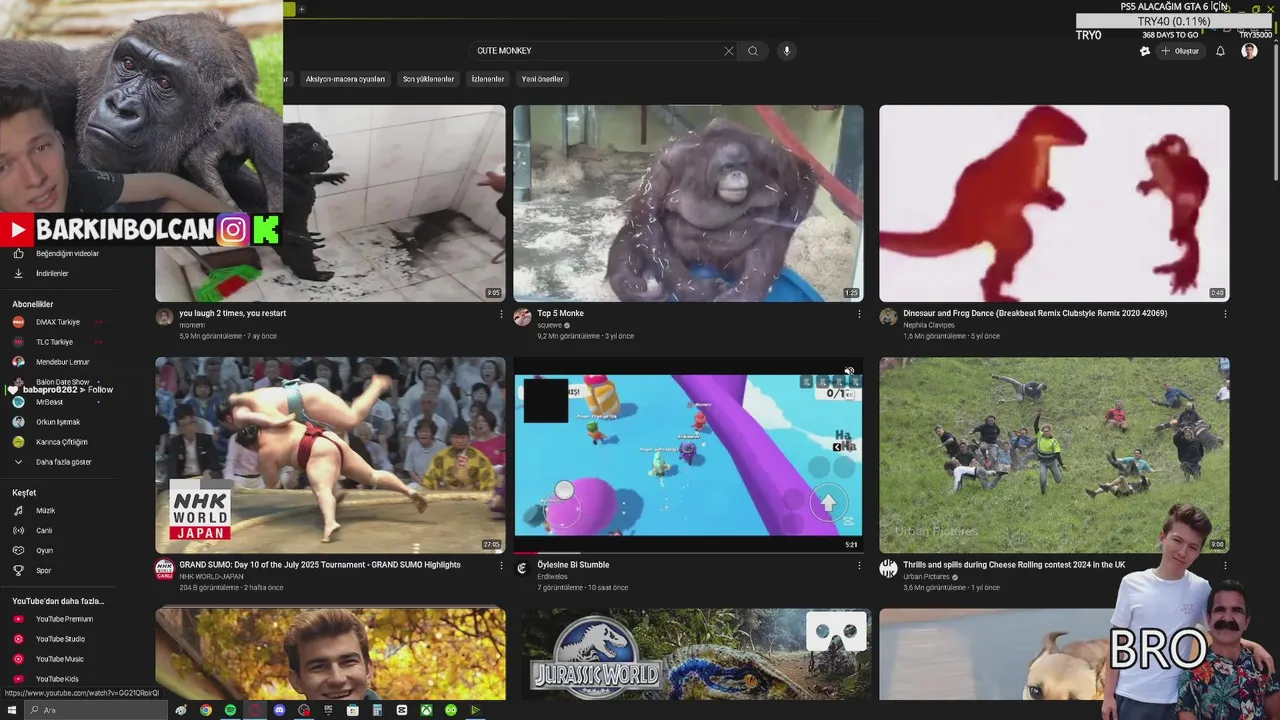Open the Xbox app from the taskbar
The image size is (1280, 720).
[x=426, y=710]
